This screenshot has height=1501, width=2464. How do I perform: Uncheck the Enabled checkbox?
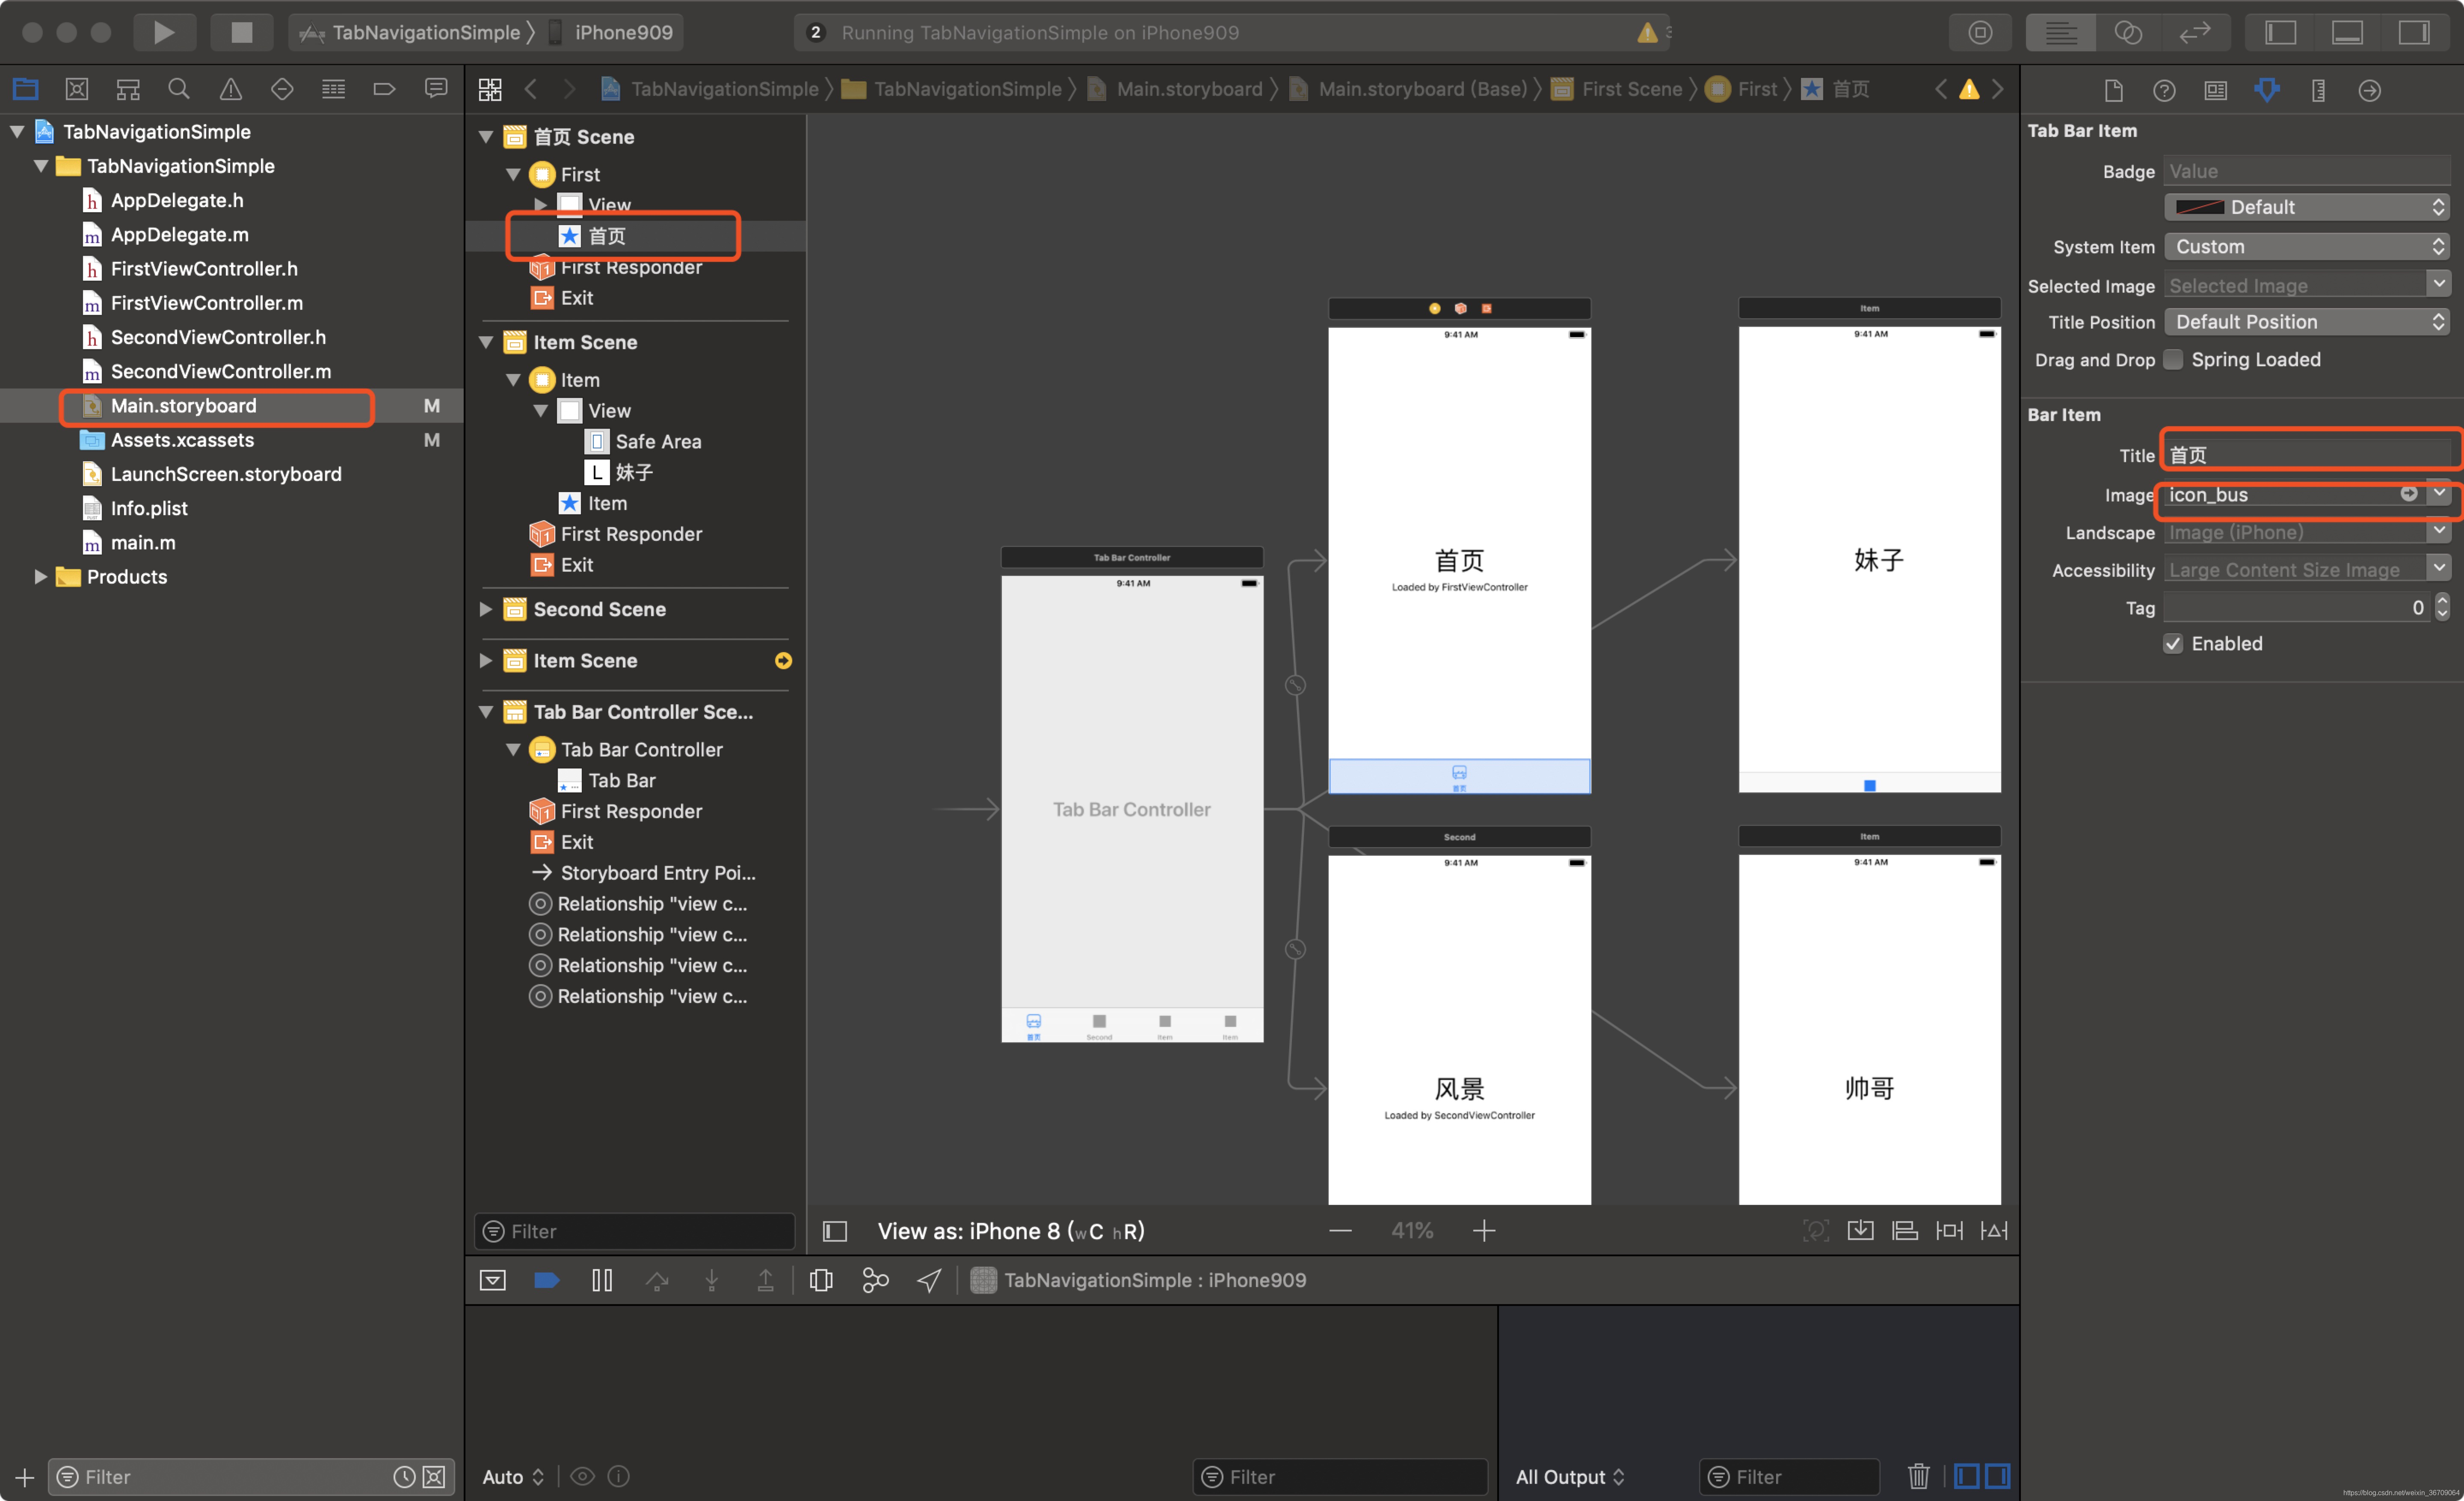(2173, 643)
